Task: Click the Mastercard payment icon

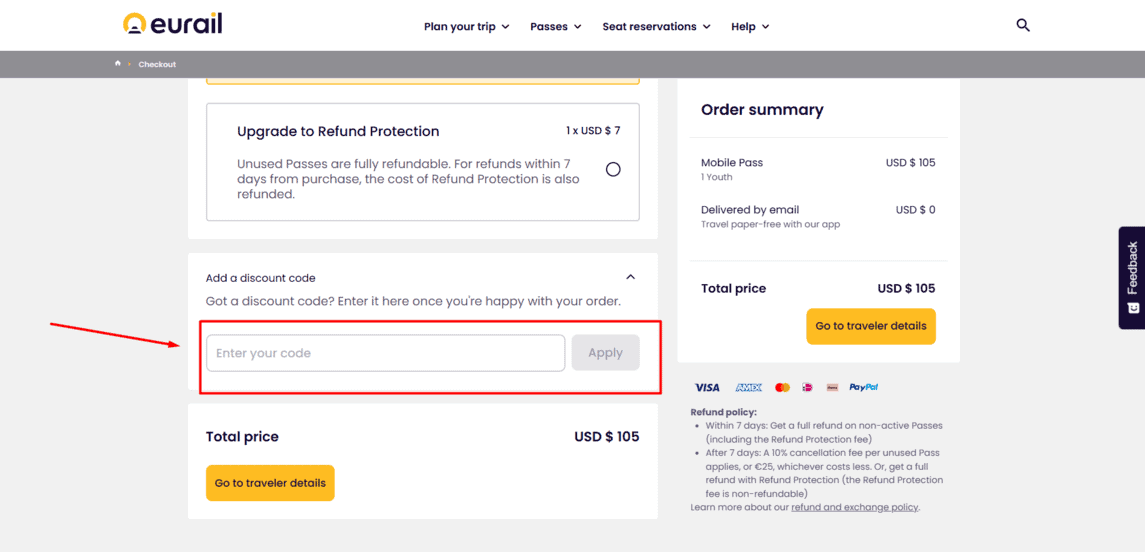Action: (x=782, y=387)
